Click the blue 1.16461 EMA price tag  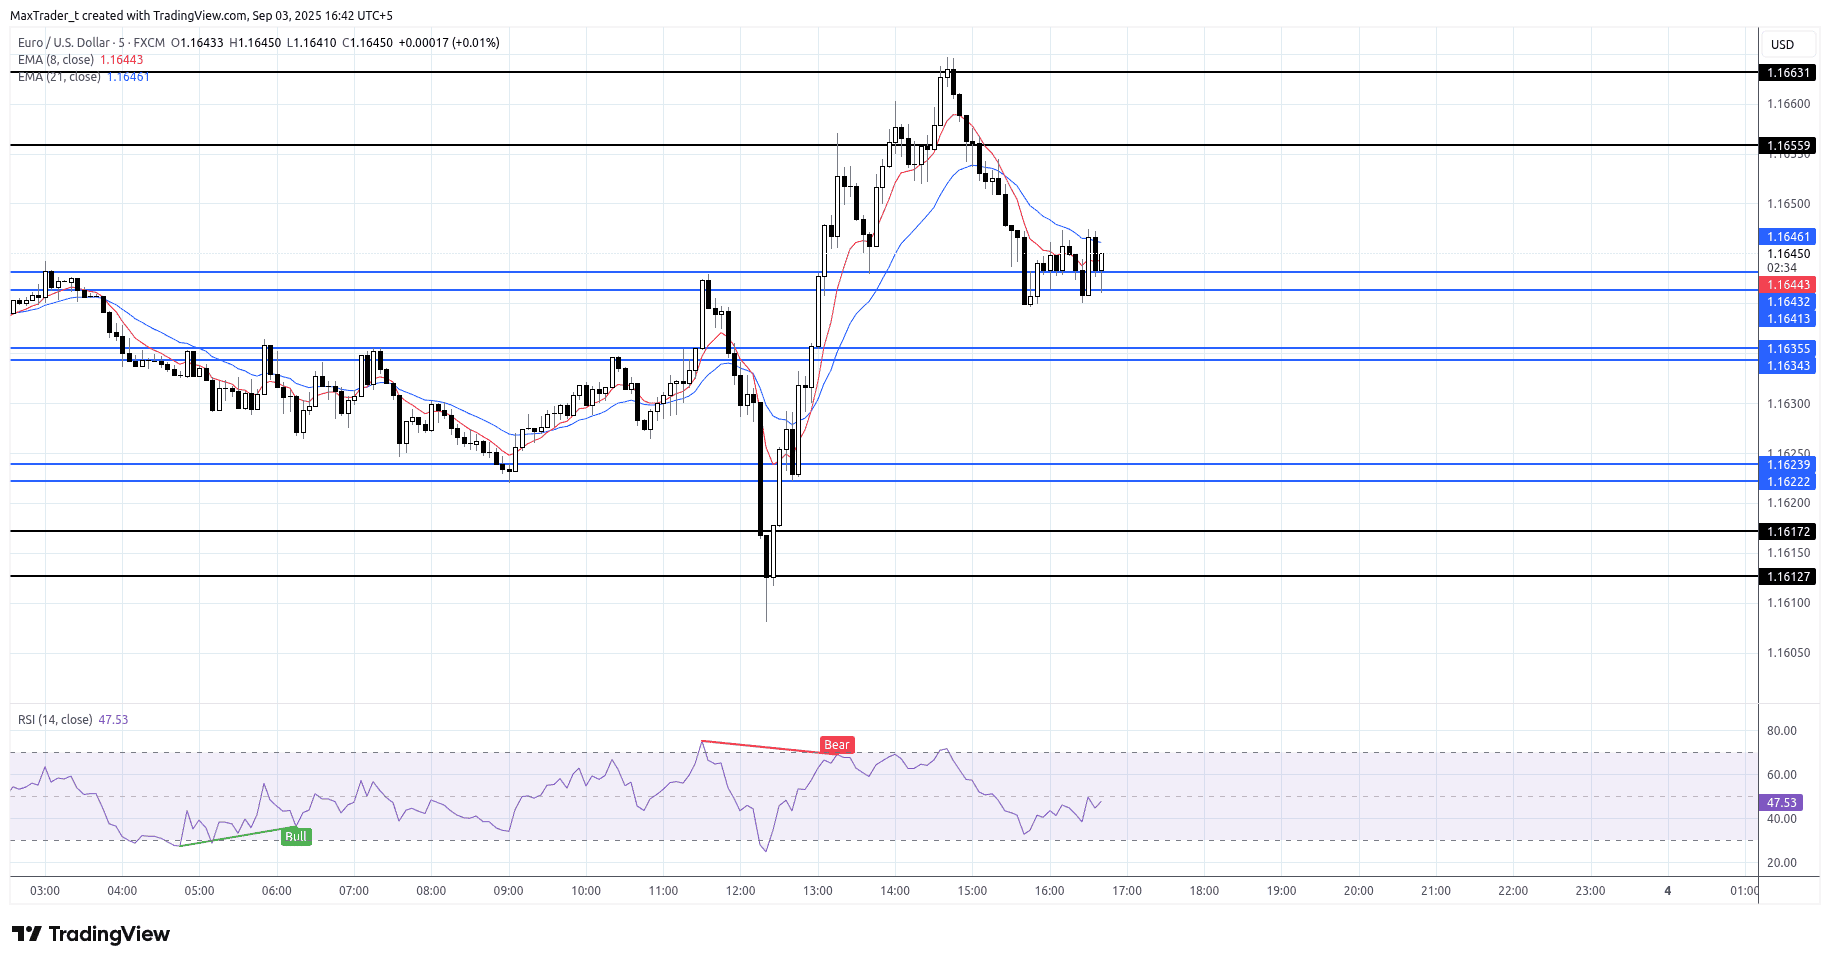[x=1787, y=237]
